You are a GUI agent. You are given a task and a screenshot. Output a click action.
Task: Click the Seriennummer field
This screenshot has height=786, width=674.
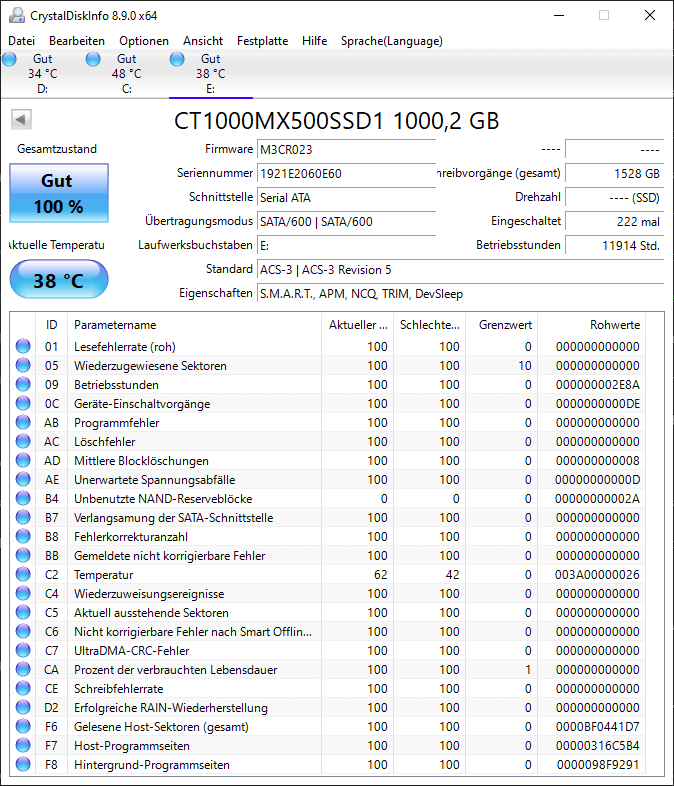pos(346,174)
